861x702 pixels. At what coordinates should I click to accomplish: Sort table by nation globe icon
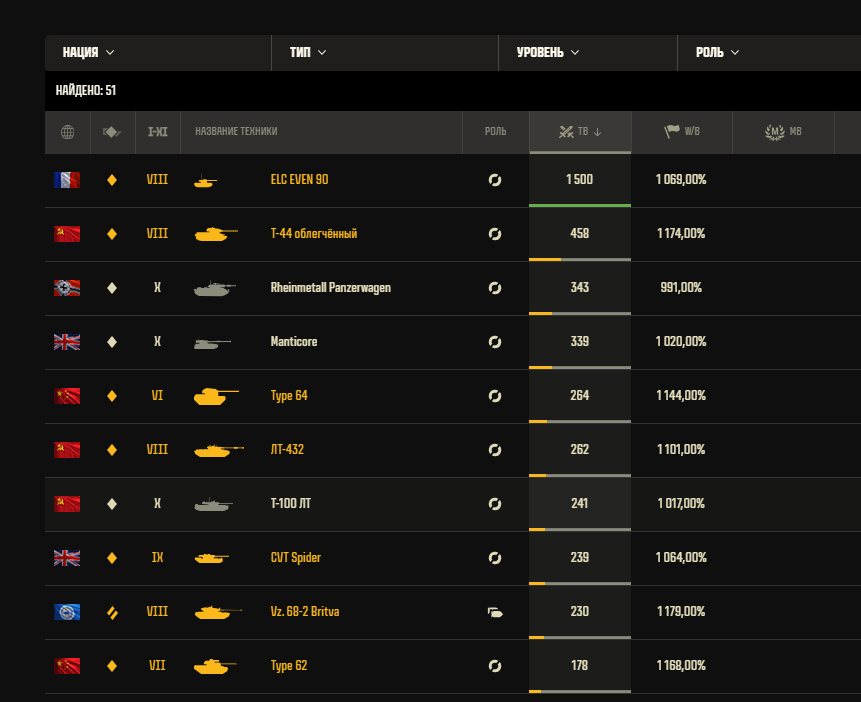click(x=68, y=132)
